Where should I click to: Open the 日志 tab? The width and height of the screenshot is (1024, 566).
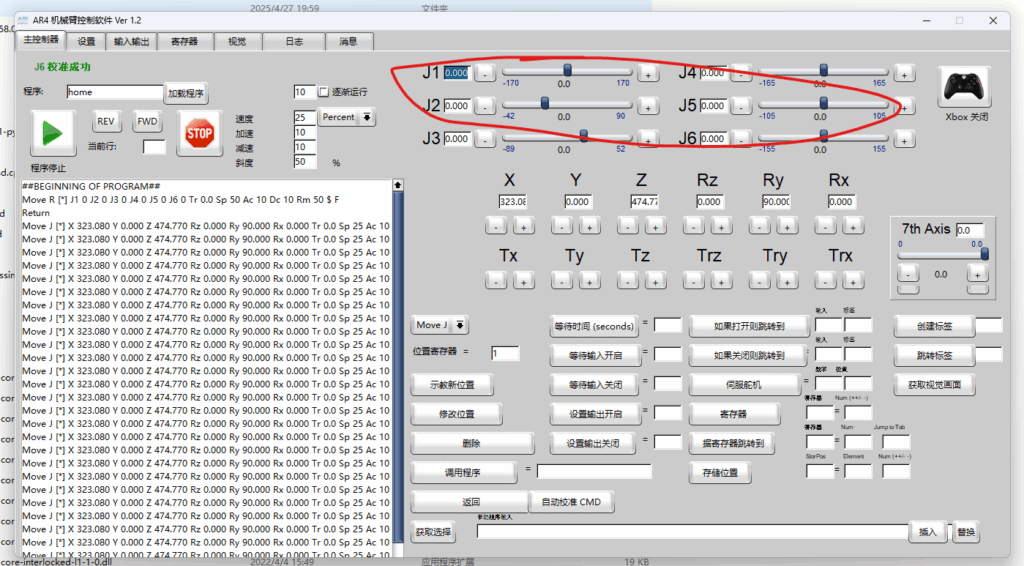click(294, 41)
